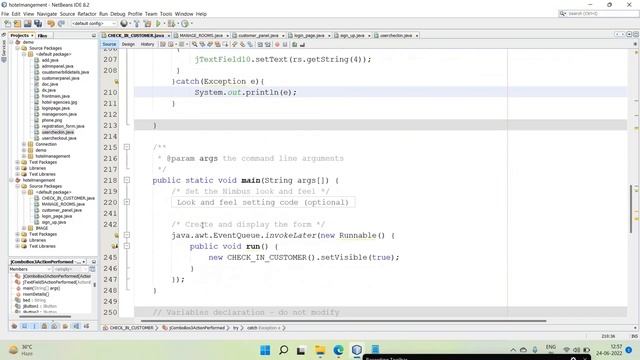Click the Stop Macro Recording icon
Screen dimensions: 640x360
pyautogui.click(x=285, y=44)
